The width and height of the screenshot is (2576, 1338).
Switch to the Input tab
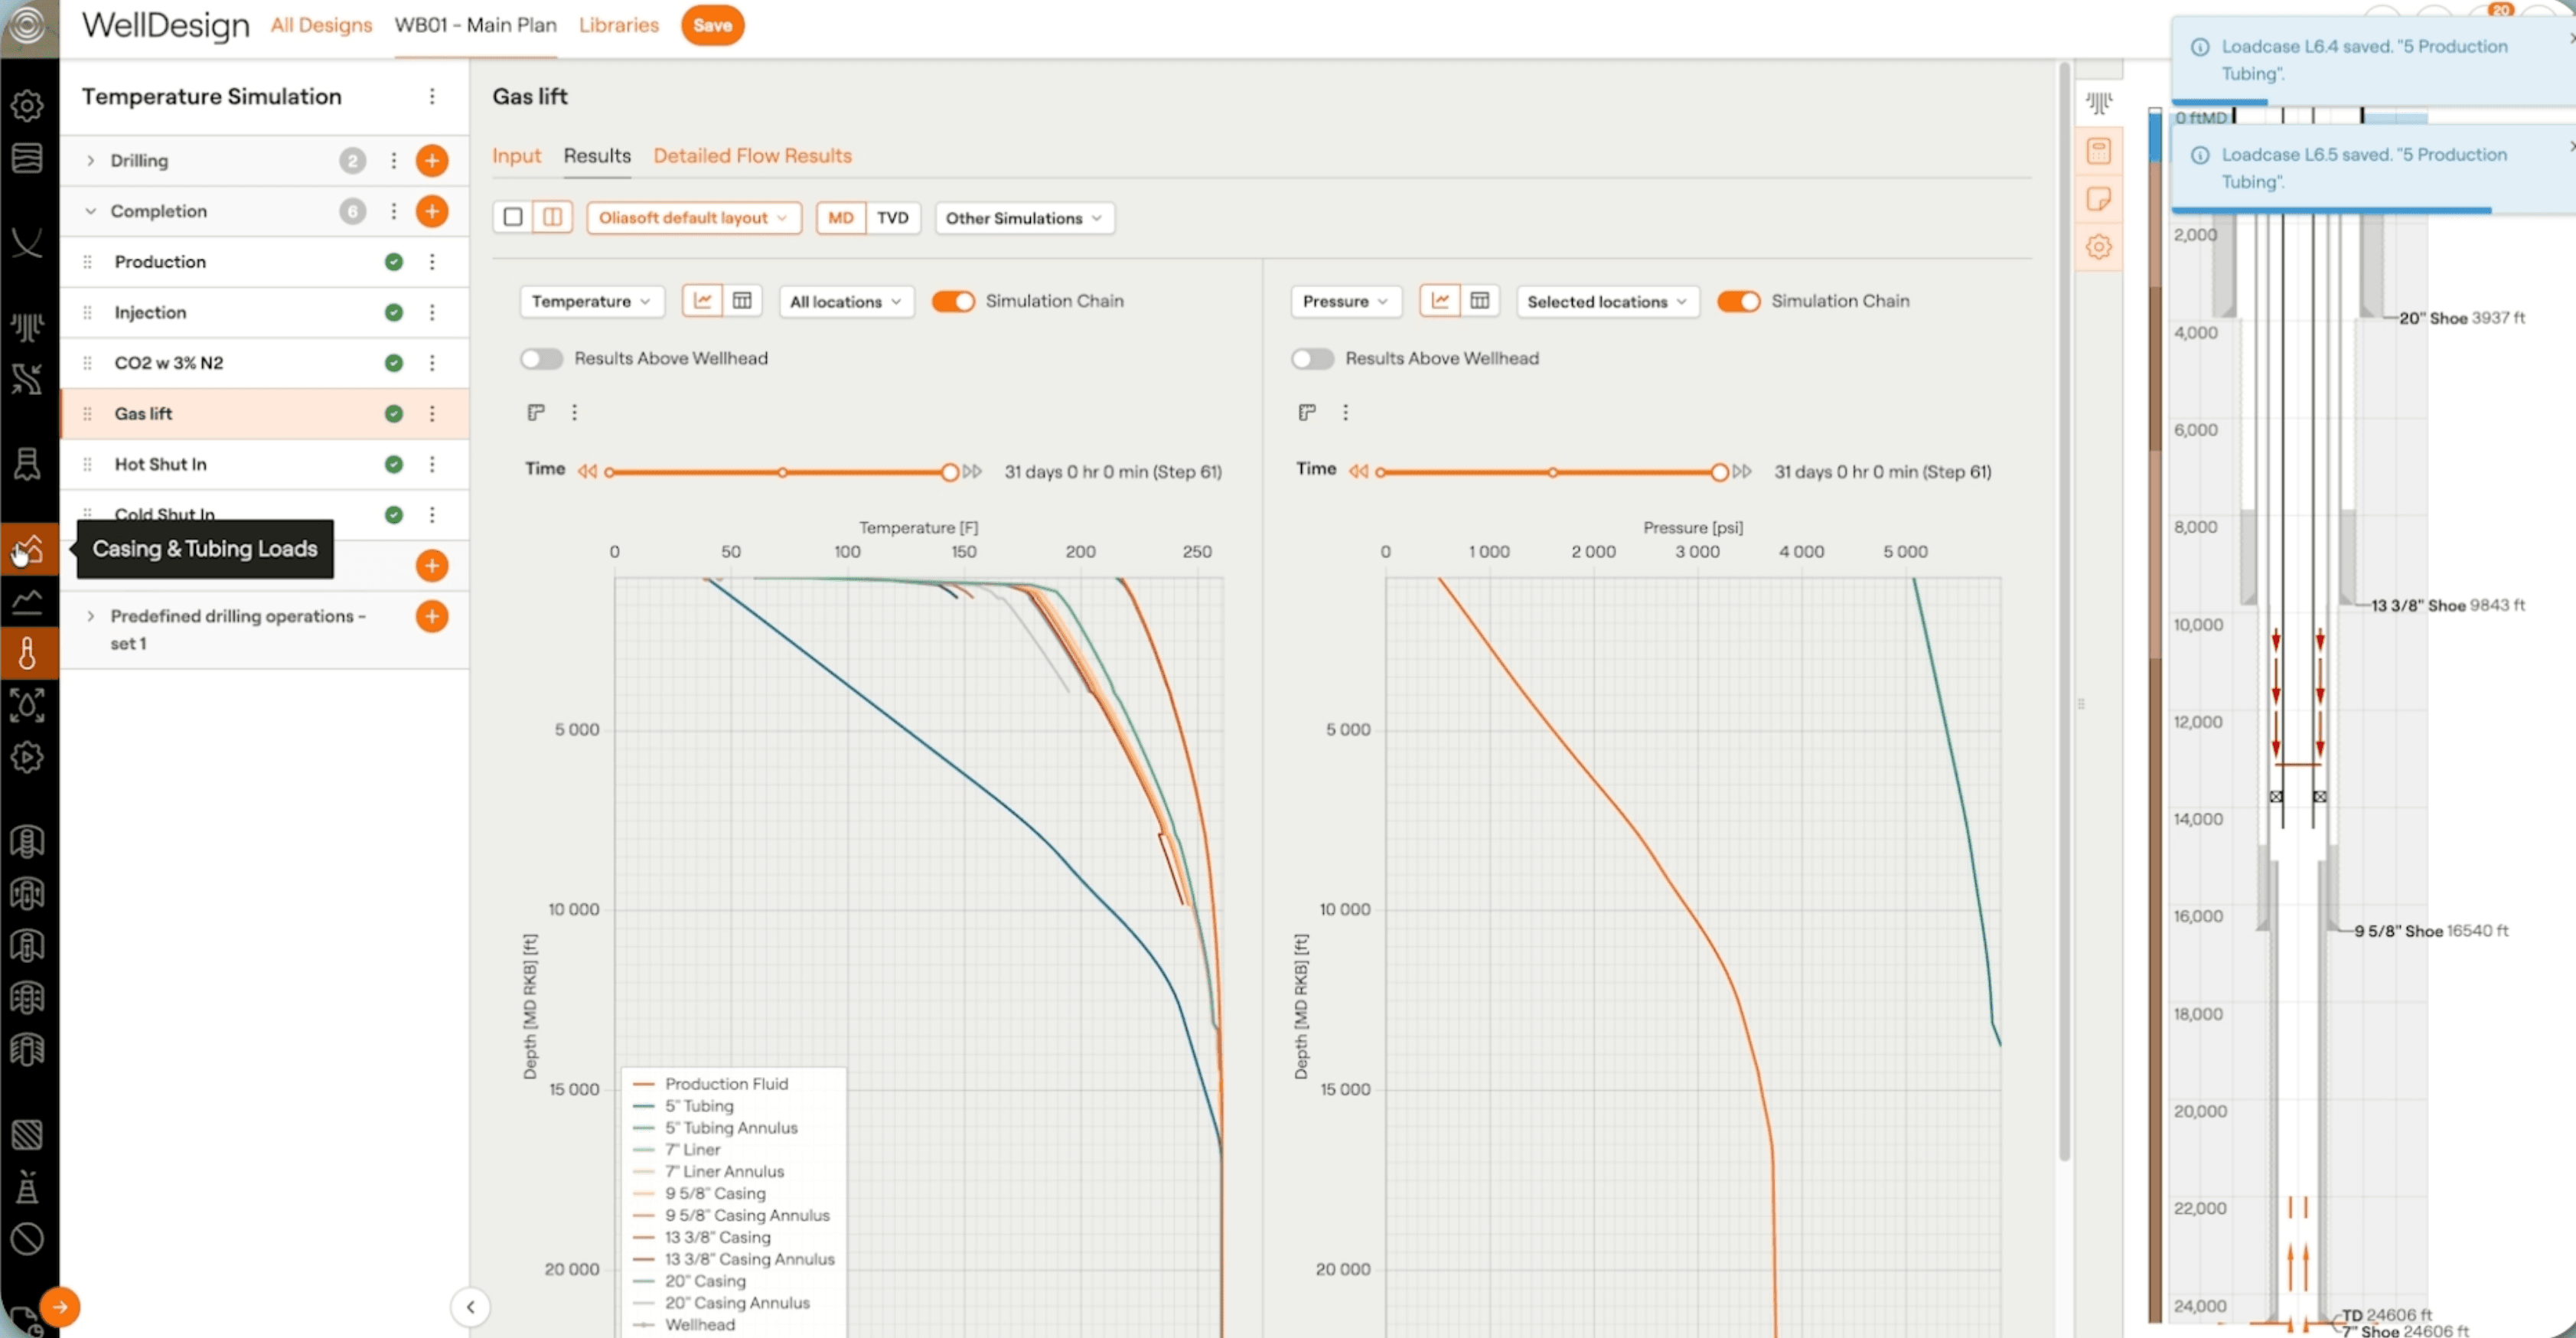tap(516, 155)
